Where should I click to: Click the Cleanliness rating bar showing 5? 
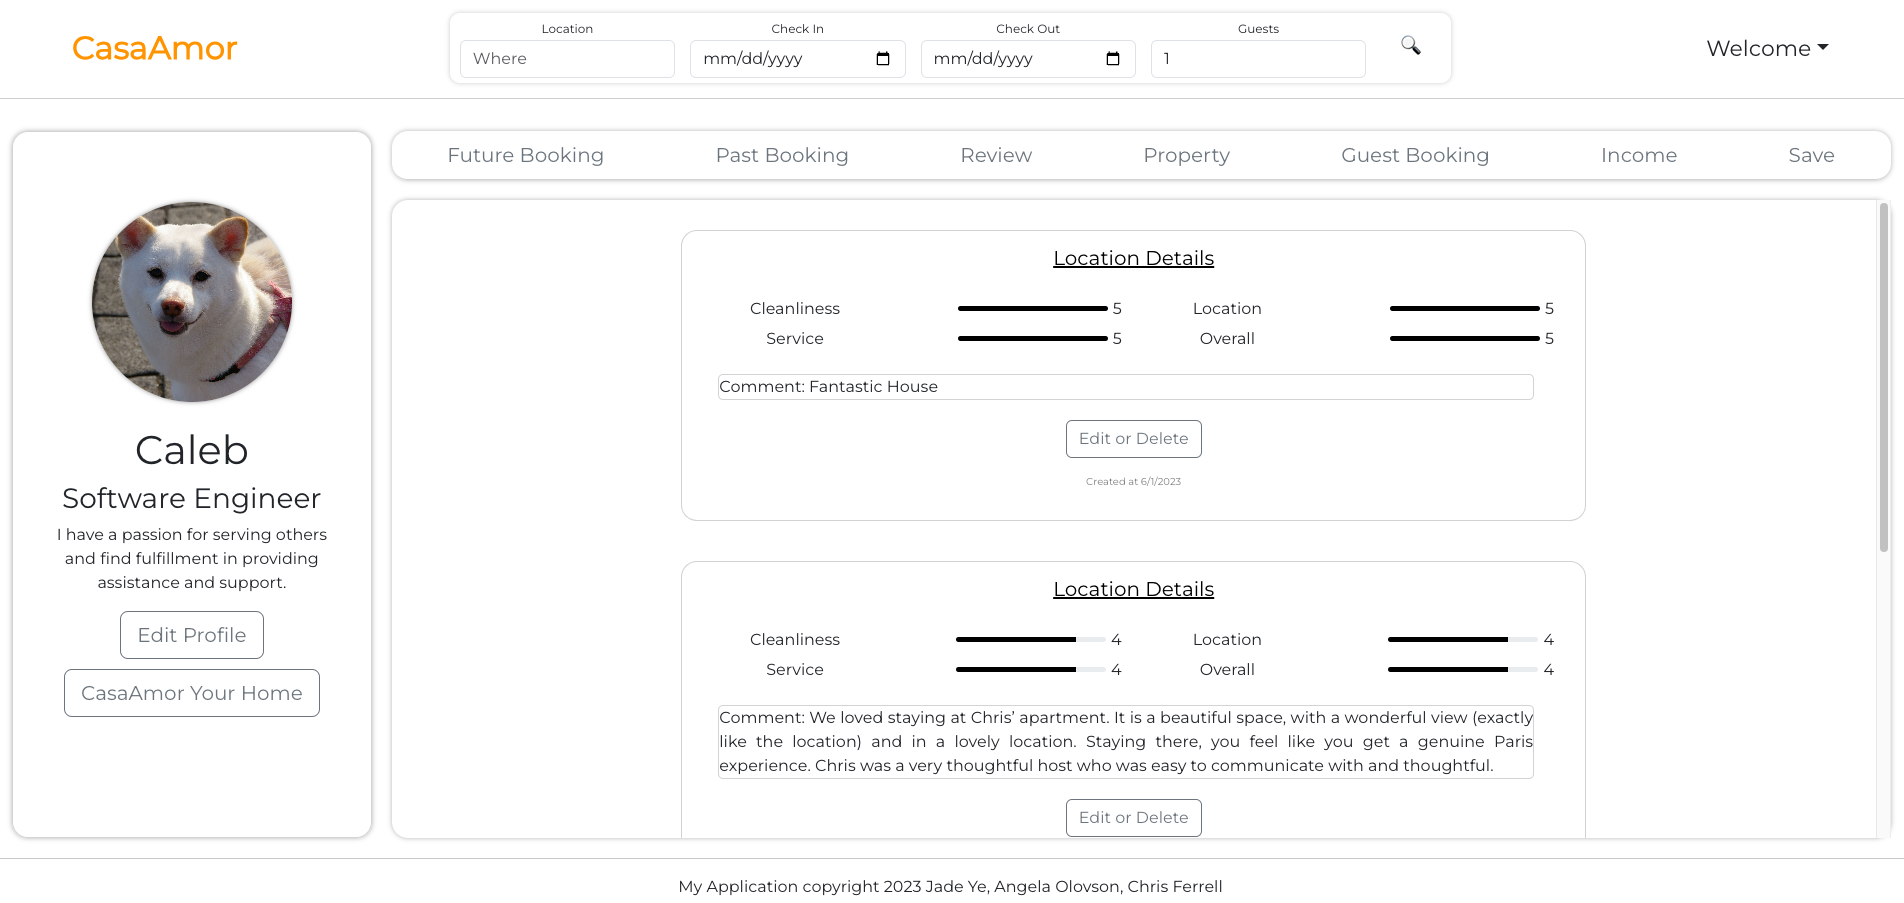[x=1031, y=309]
